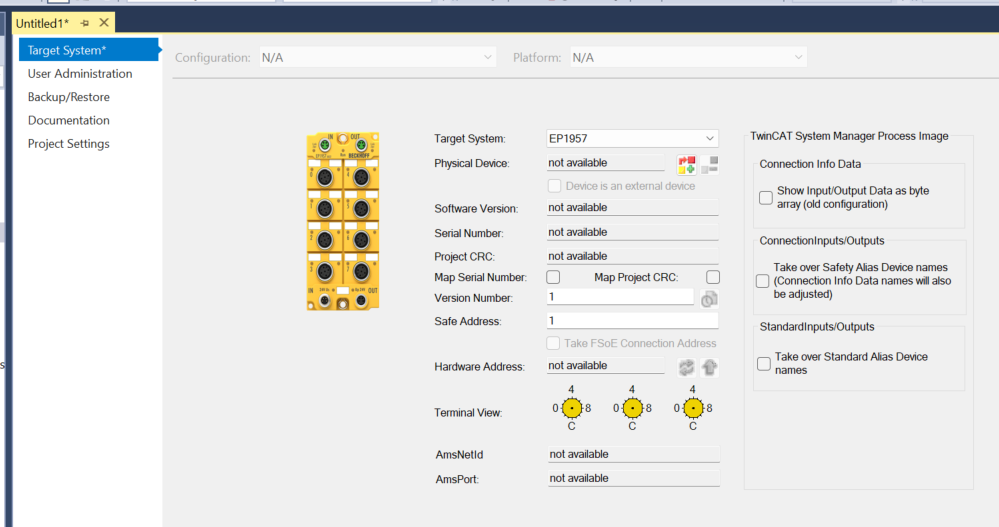999x527 pixels.
Task: Click the middle yellow rotary dial in Terminal View
Action: pos(633,408)
